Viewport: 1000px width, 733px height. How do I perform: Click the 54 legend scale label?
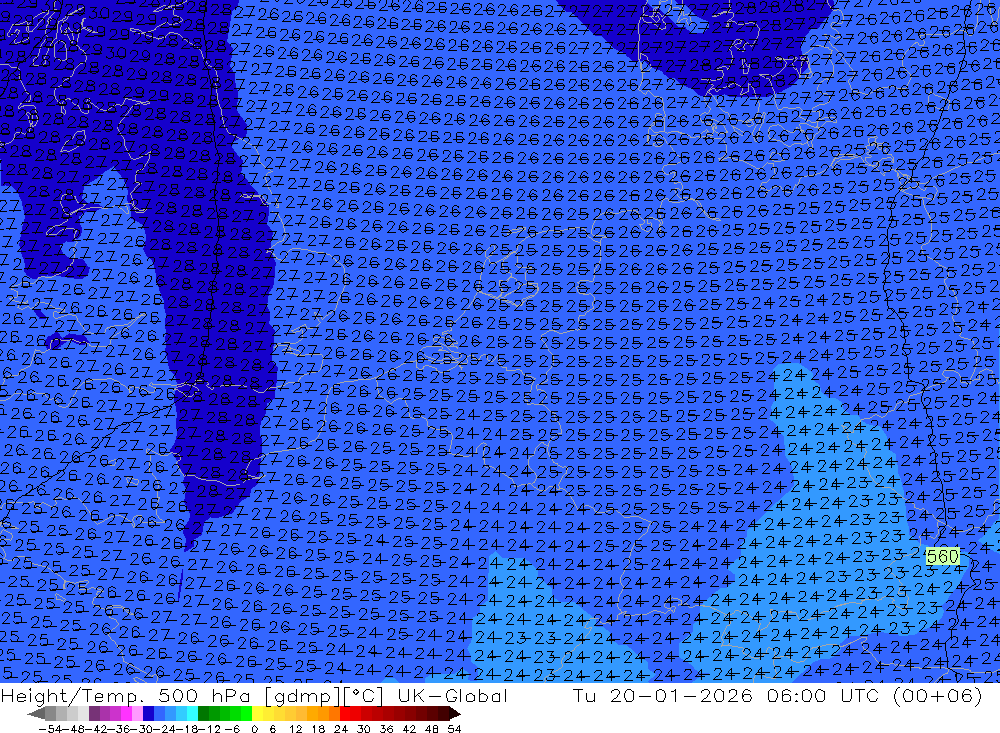pos(454,729)
